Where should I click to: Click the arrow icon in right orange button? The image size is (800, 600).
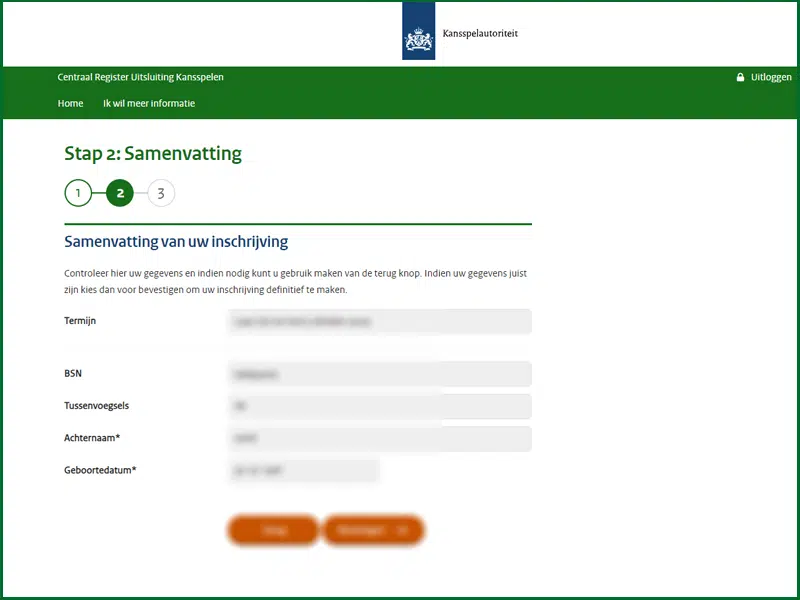[403, 531]
